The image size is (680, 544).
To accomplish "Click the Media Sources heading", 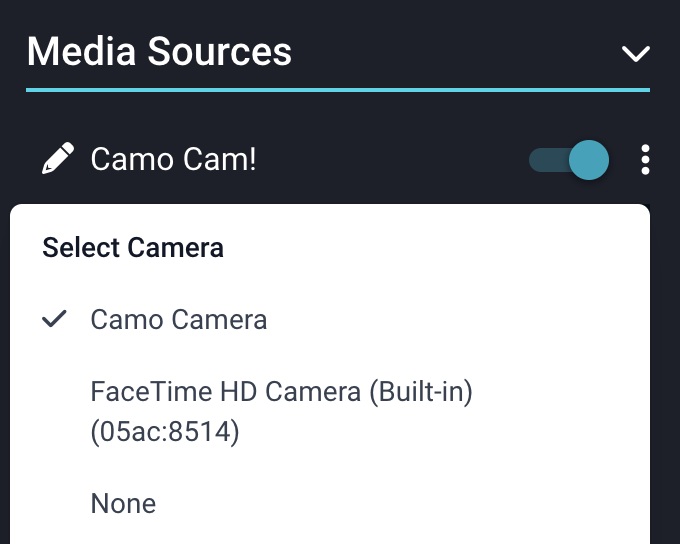I will [x=159, y=51].
